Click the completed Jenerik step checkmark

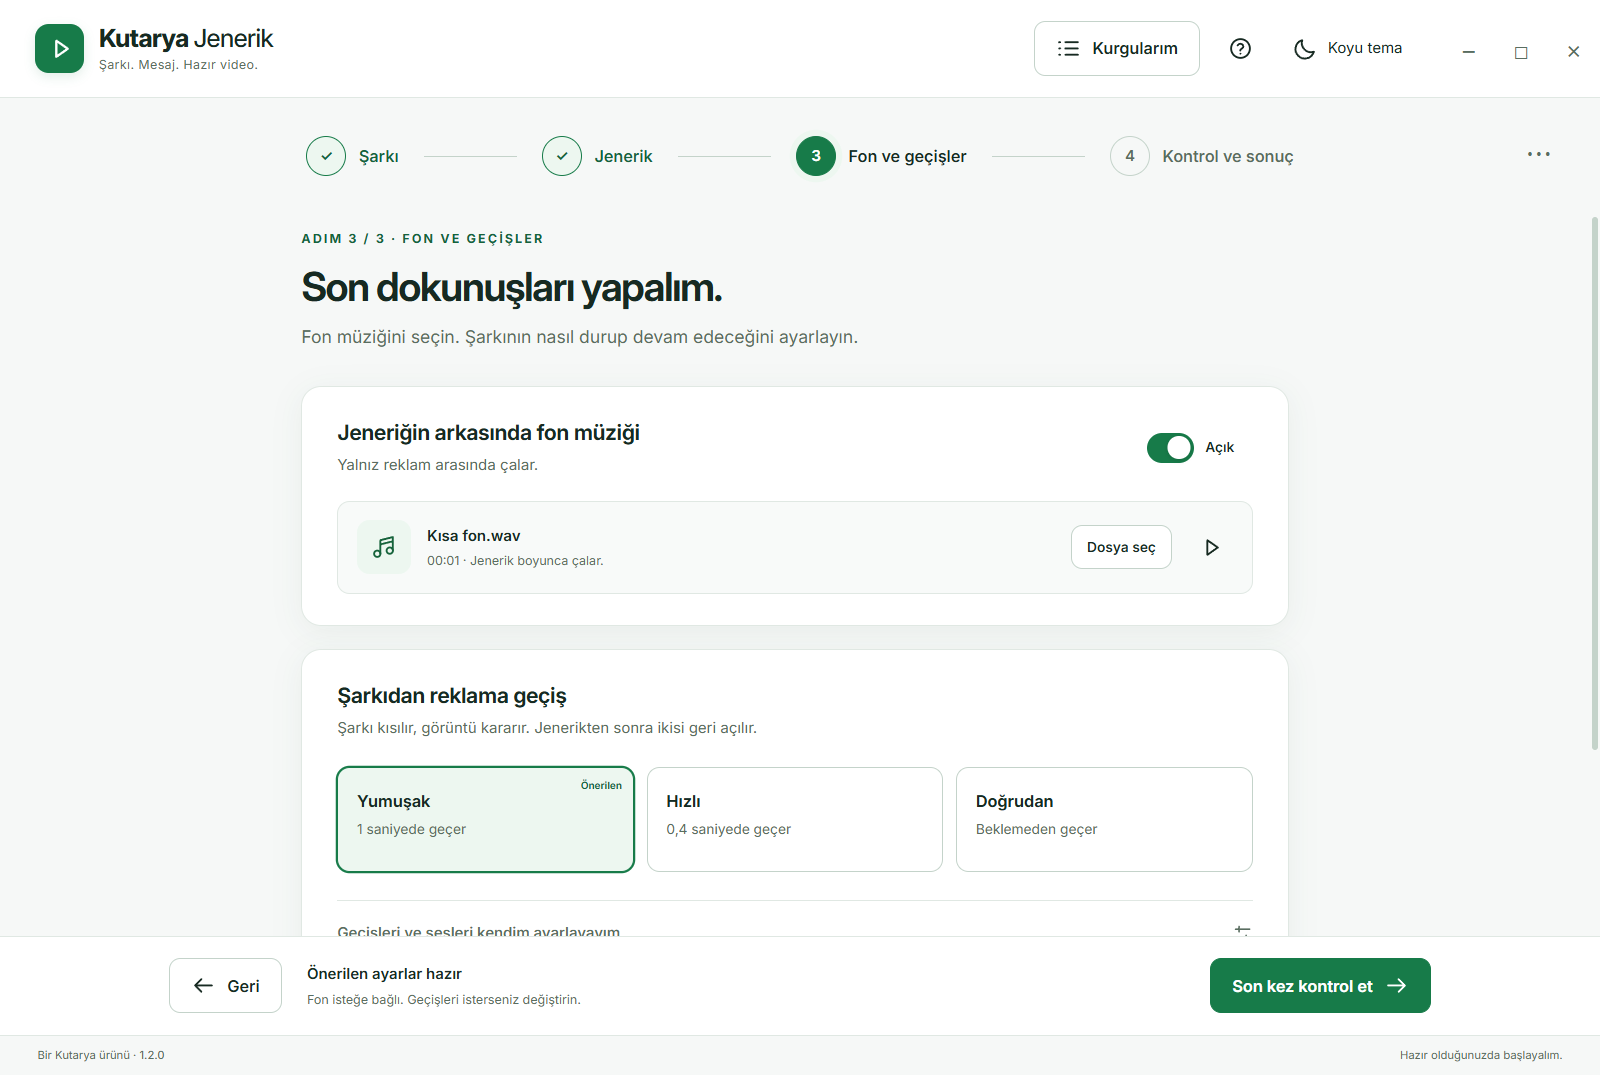562,156
